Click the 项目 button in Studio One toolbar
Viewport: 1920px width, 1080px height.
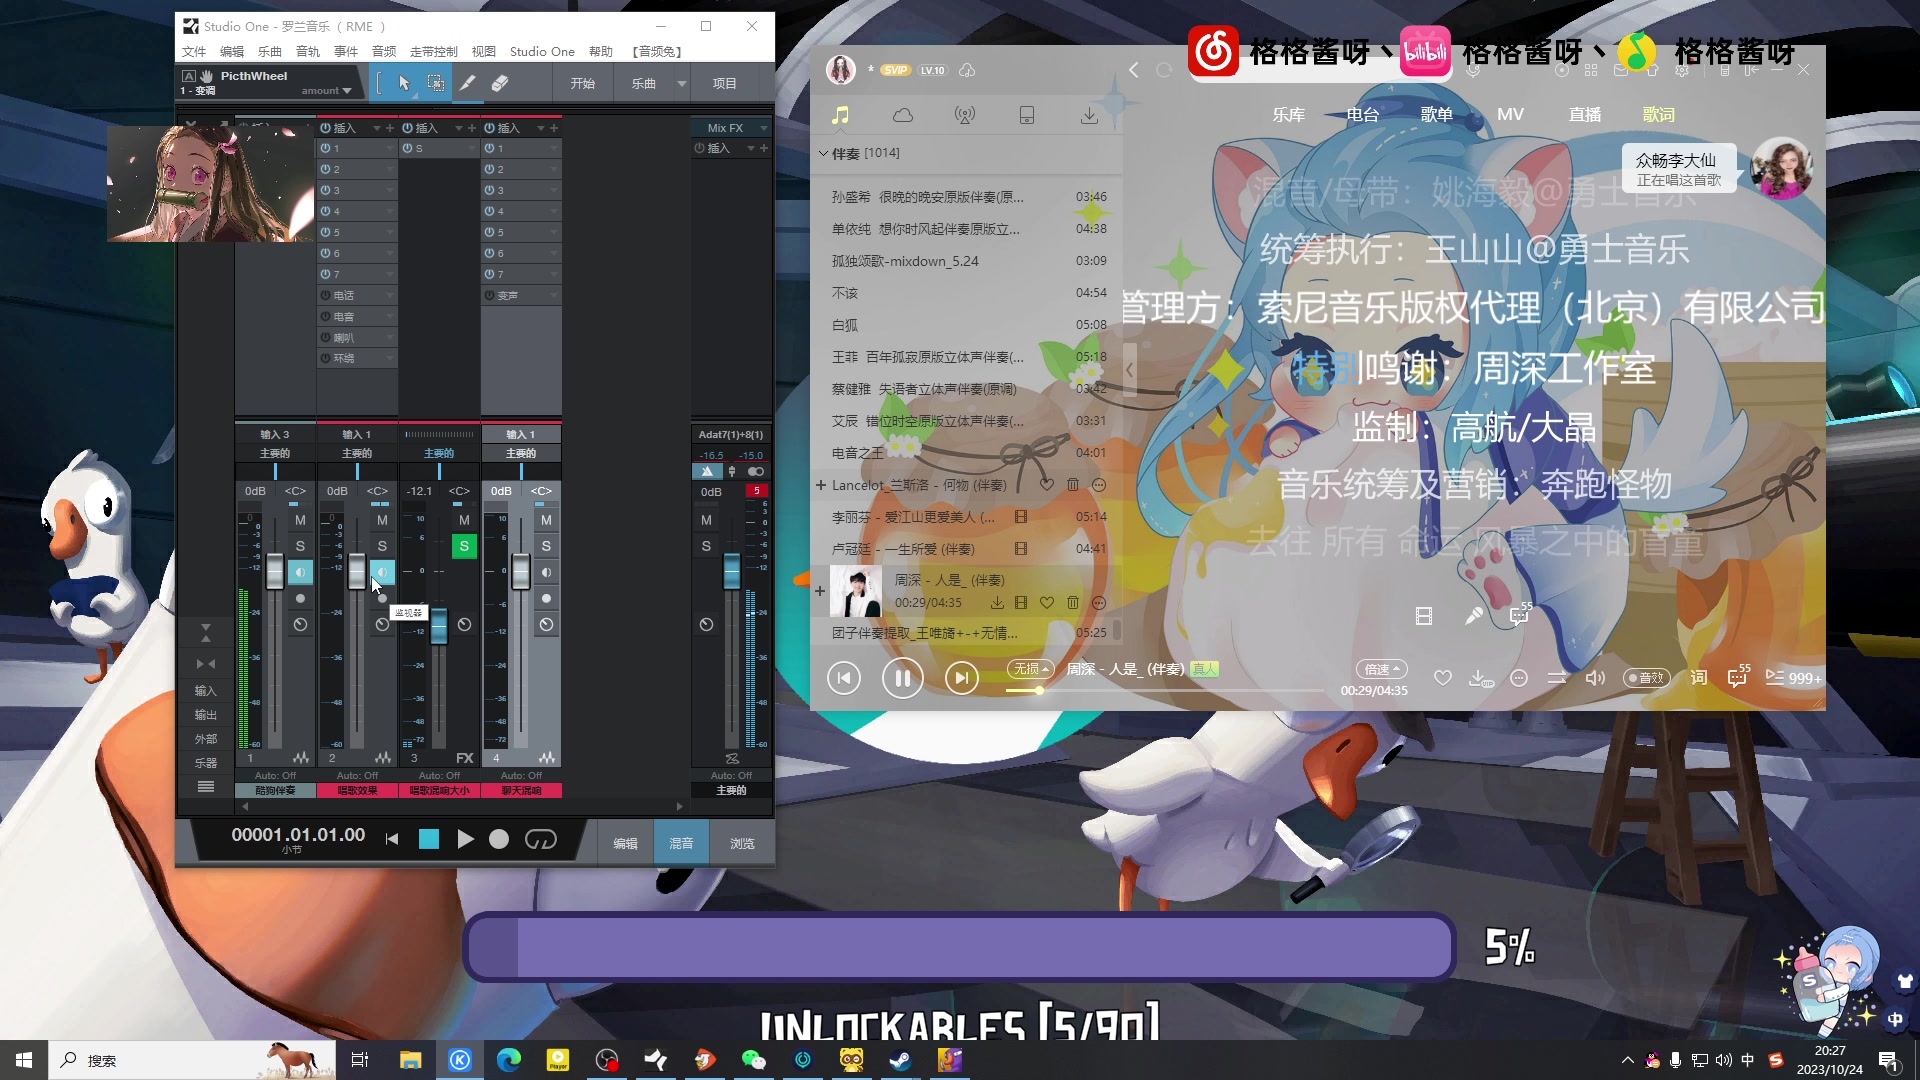725,84
